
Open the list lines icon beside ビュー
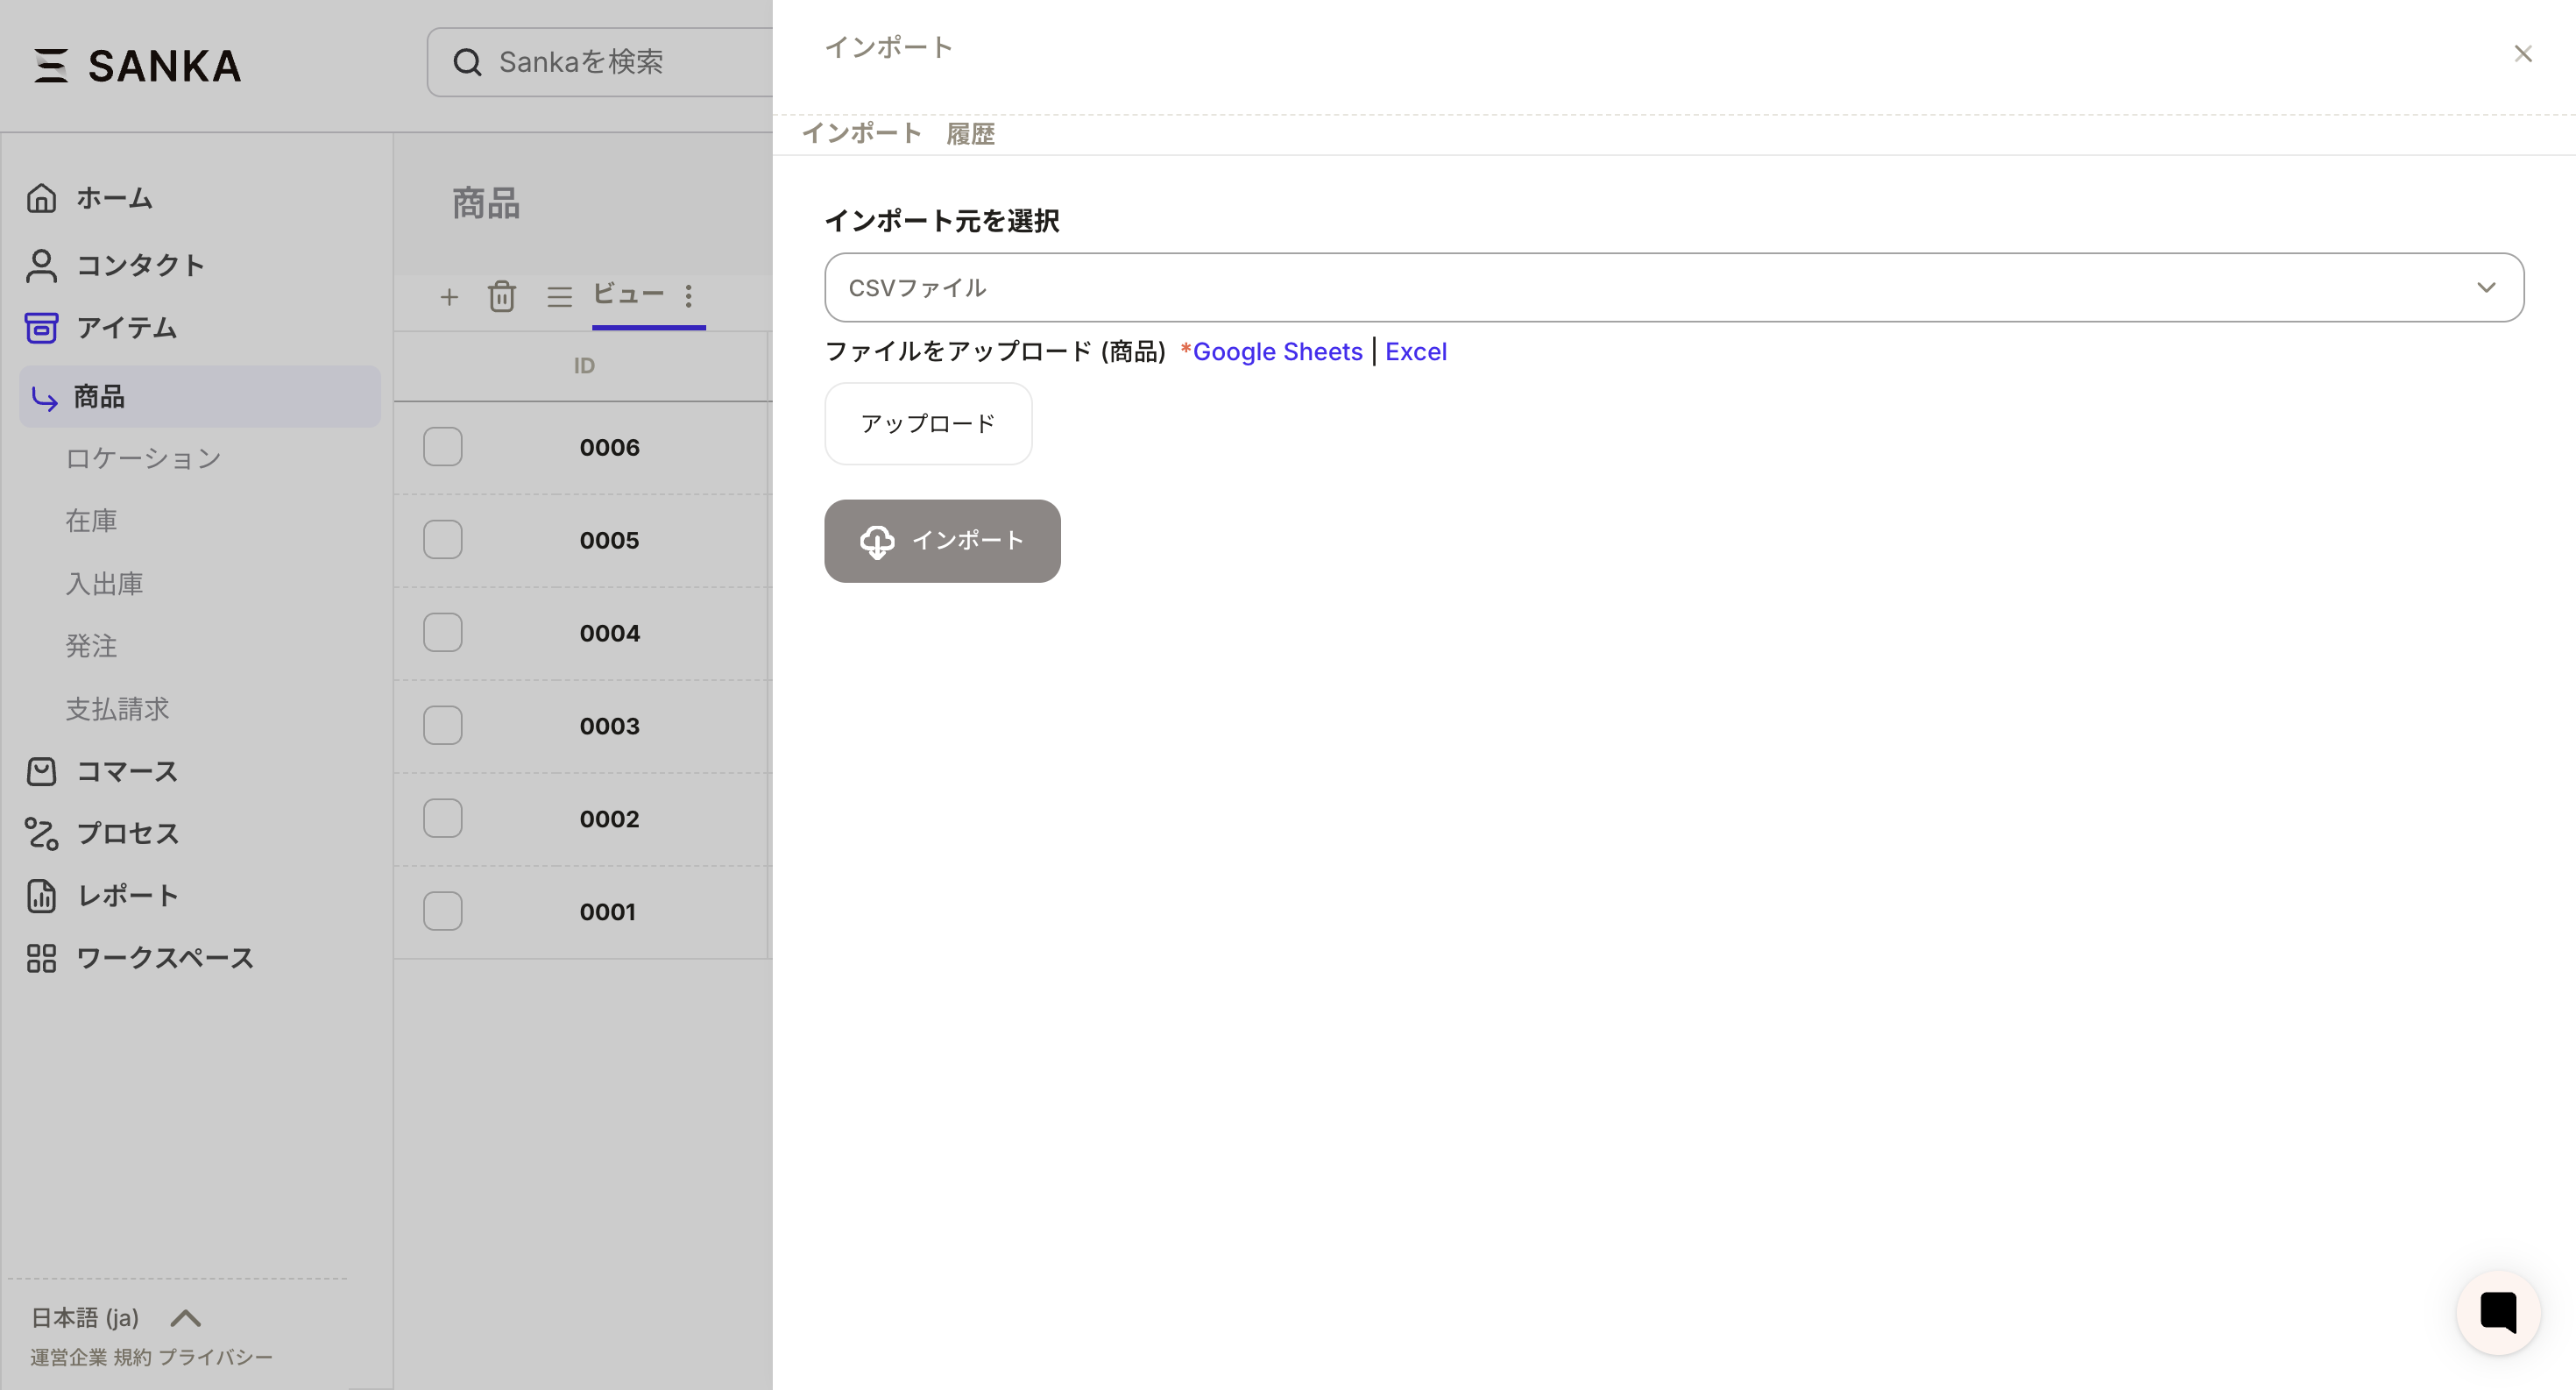coord(559,297)
